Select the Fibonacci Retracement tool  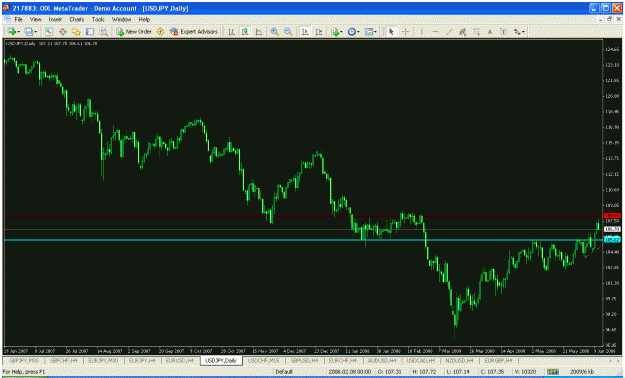(x=476, y=32)
